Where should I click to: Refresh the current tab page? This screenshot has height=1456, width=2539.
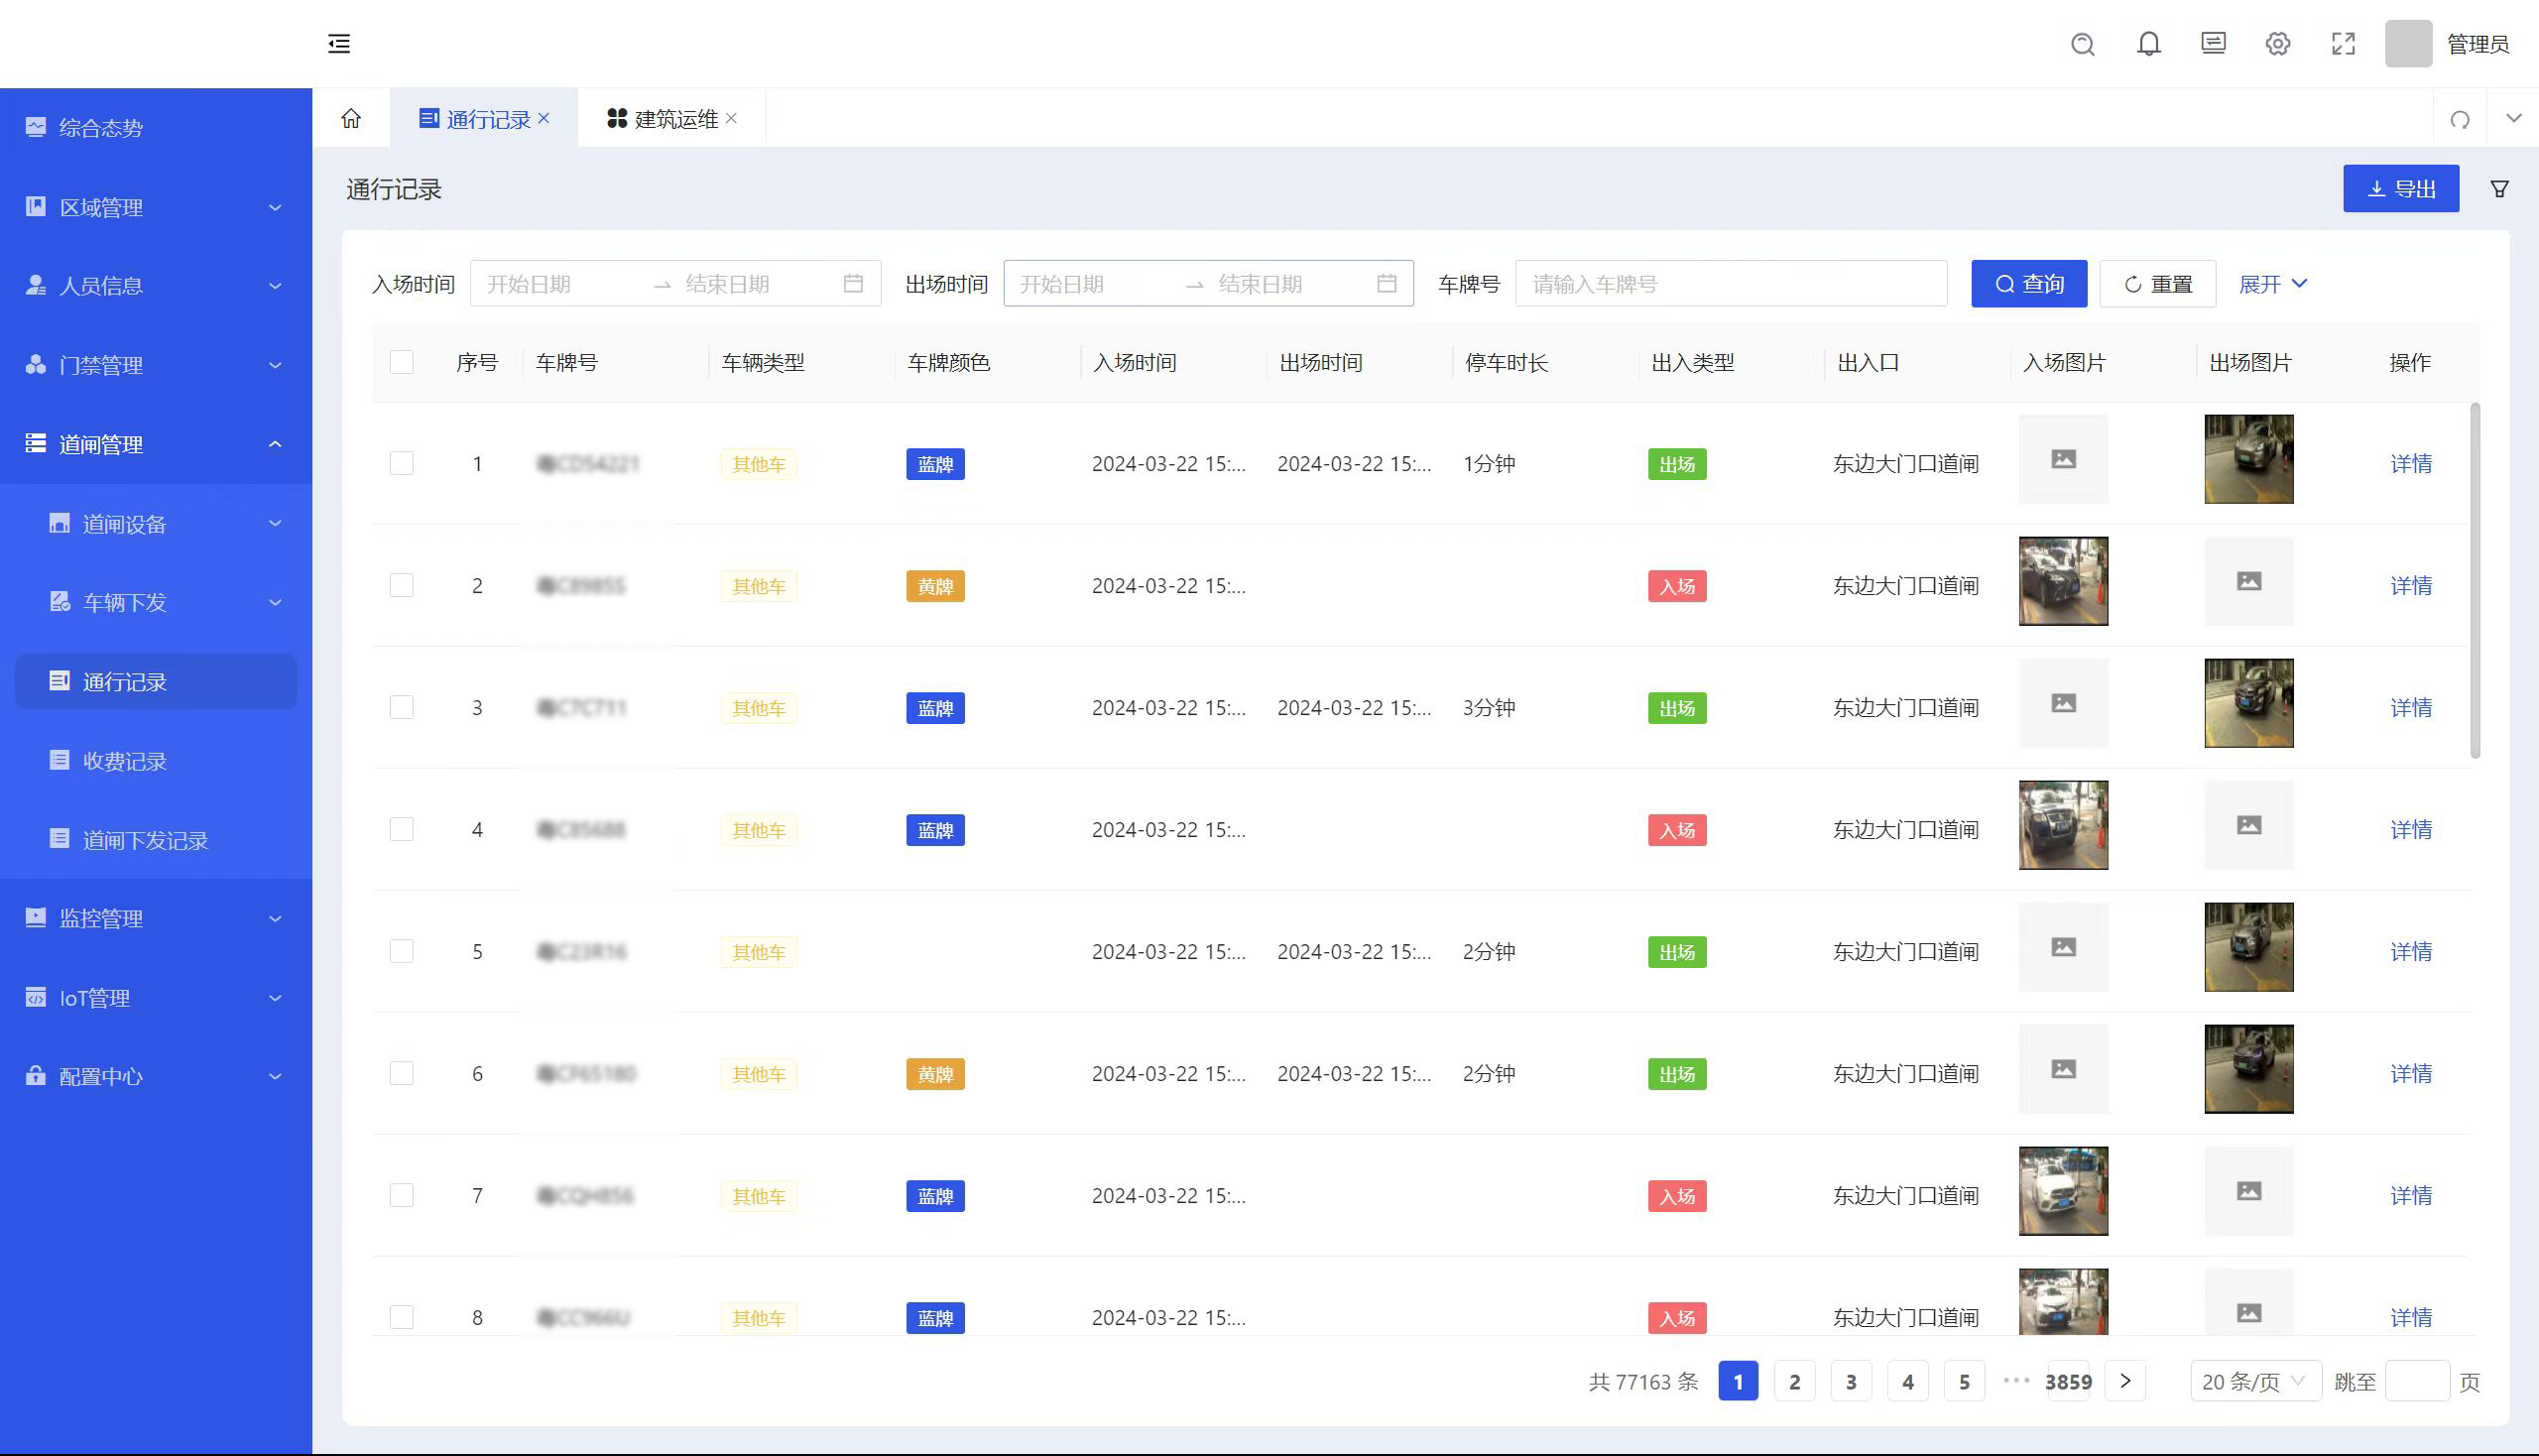coord(2461,120)
